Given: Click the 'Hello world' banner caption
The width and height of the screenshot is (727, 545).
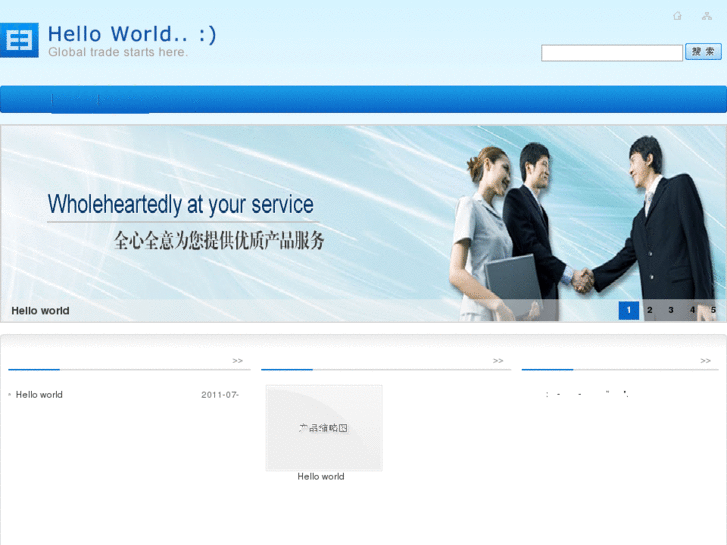Looking at the screenshot, I should (40, 311).
